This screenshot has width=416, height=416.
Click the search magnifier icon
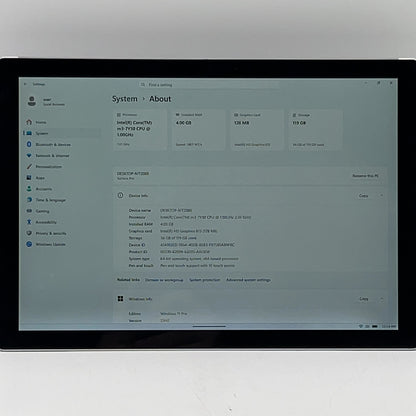click(x=143, y=85)
